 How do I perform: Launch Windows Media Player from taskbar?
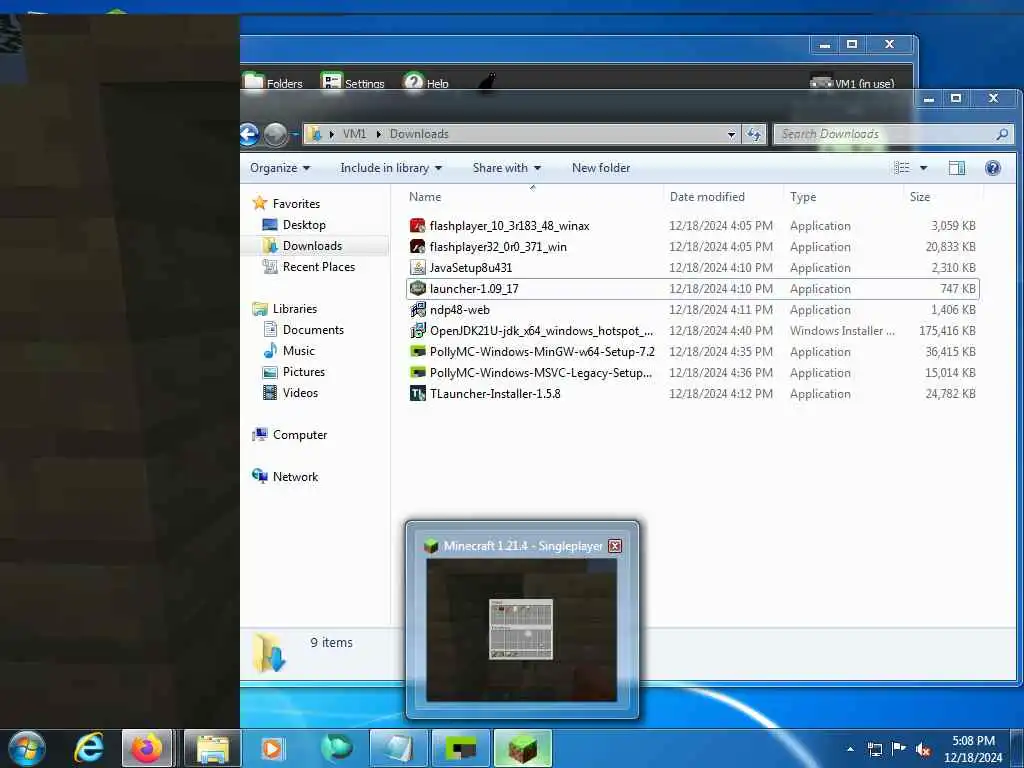point(272,748)
